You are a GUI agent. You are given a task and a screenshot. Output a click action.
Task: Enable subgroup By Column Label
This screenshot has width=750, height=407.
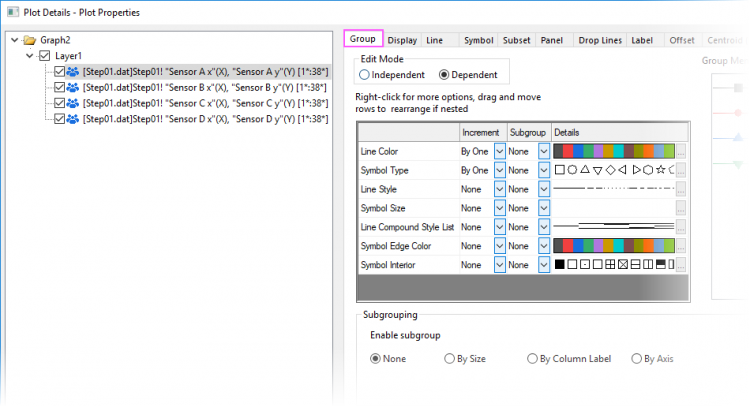pos(533,359)
